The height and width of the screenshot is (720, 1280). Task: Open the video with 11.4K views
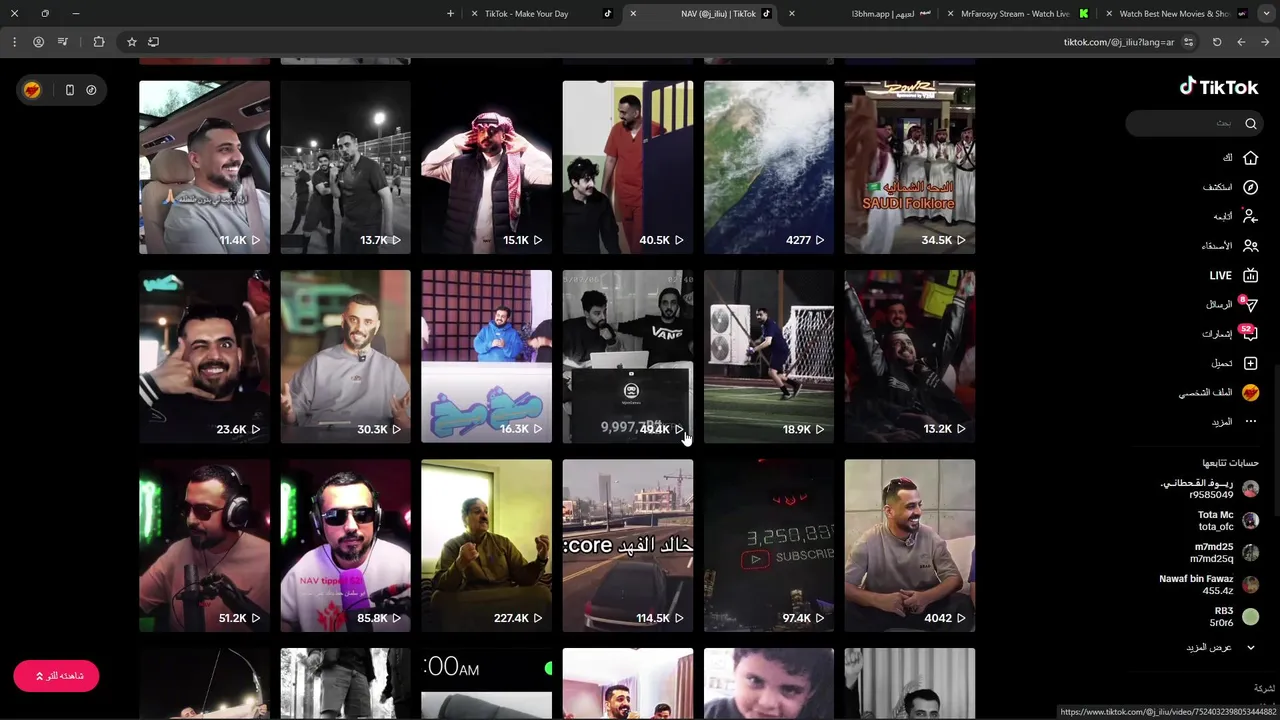(x=204, y=167)
